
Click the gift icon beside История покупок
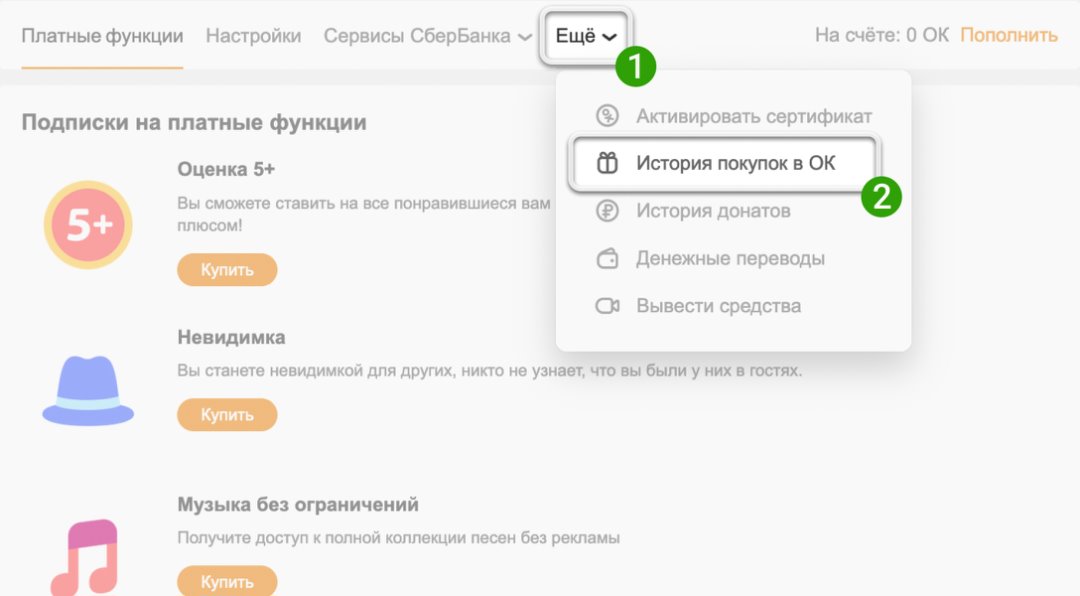pyautogui.click(x=607, y=163)
